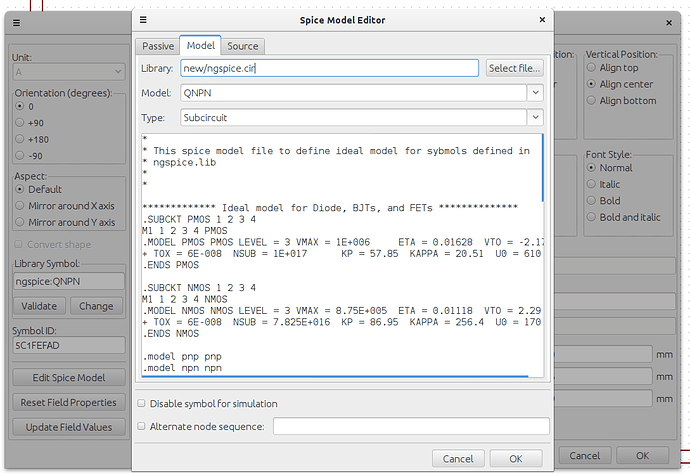Toggle the Convert shape checkbox
The height and width of the screenshot is (474, 690).
(18, 244)
